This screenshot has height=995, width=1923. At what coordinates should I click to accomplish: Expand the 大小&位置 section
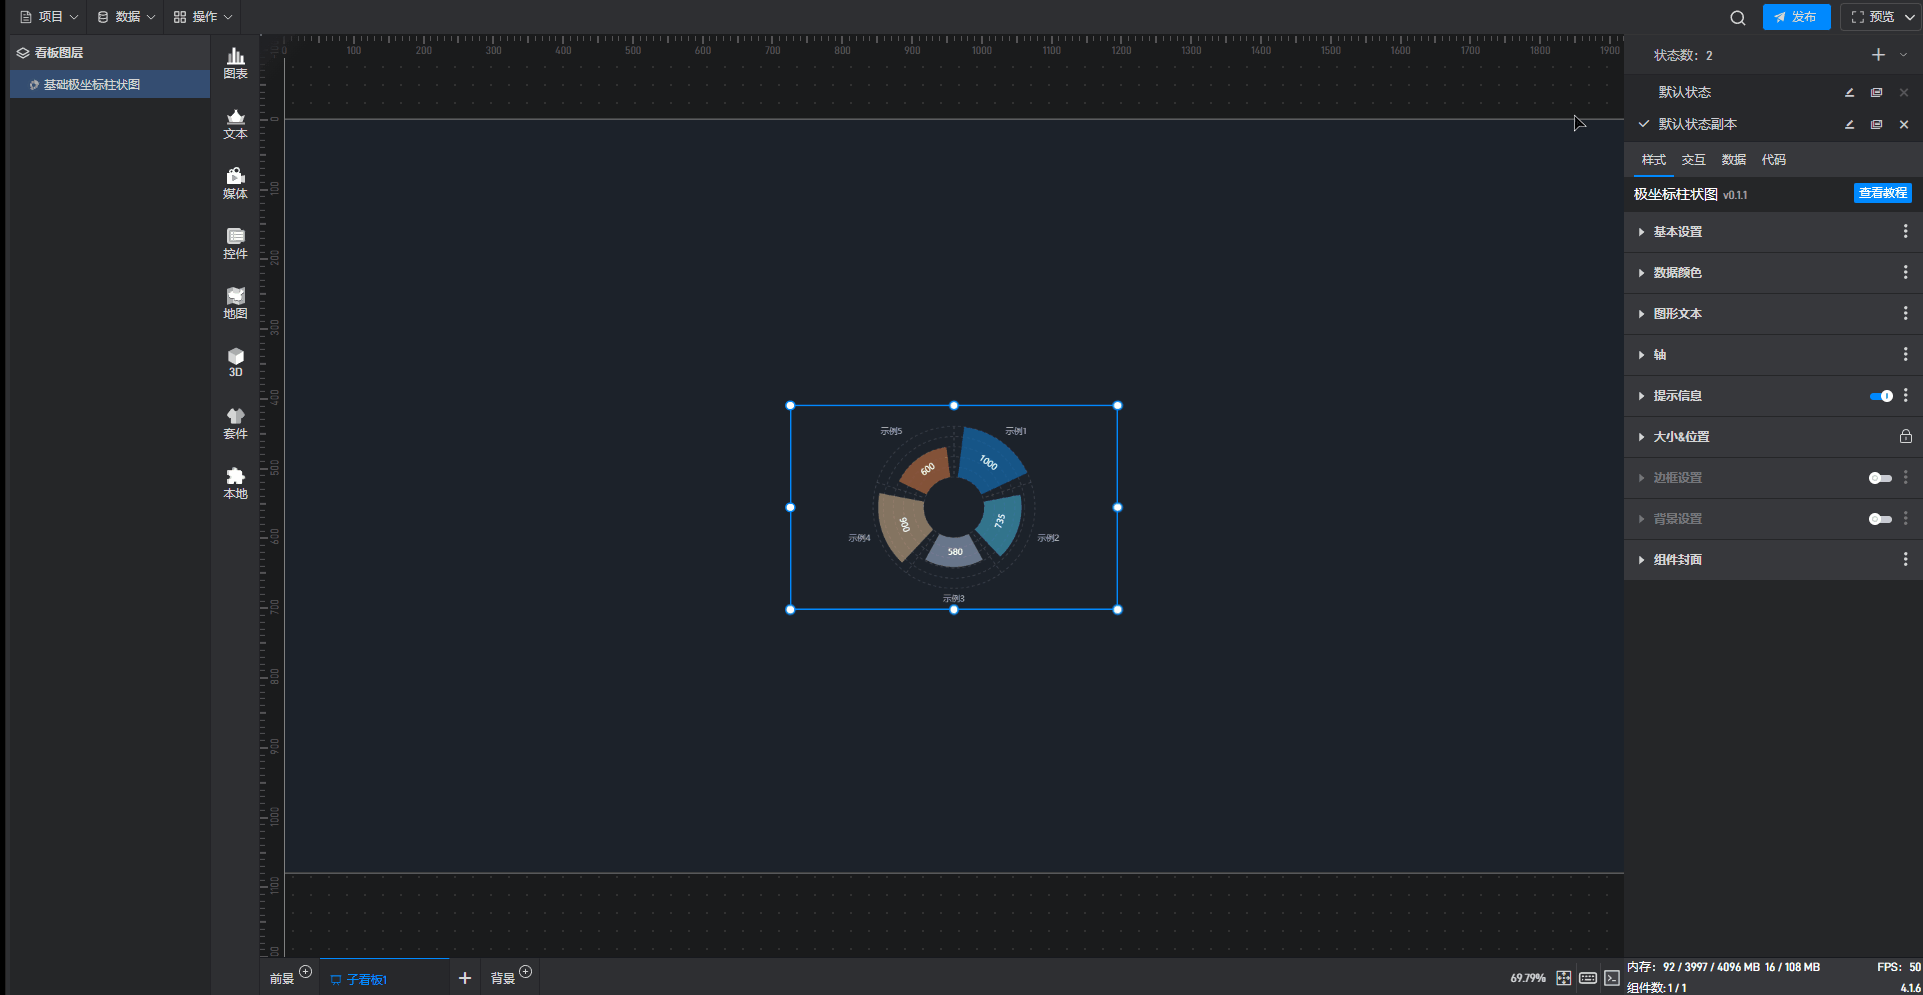coord(1641,437)
